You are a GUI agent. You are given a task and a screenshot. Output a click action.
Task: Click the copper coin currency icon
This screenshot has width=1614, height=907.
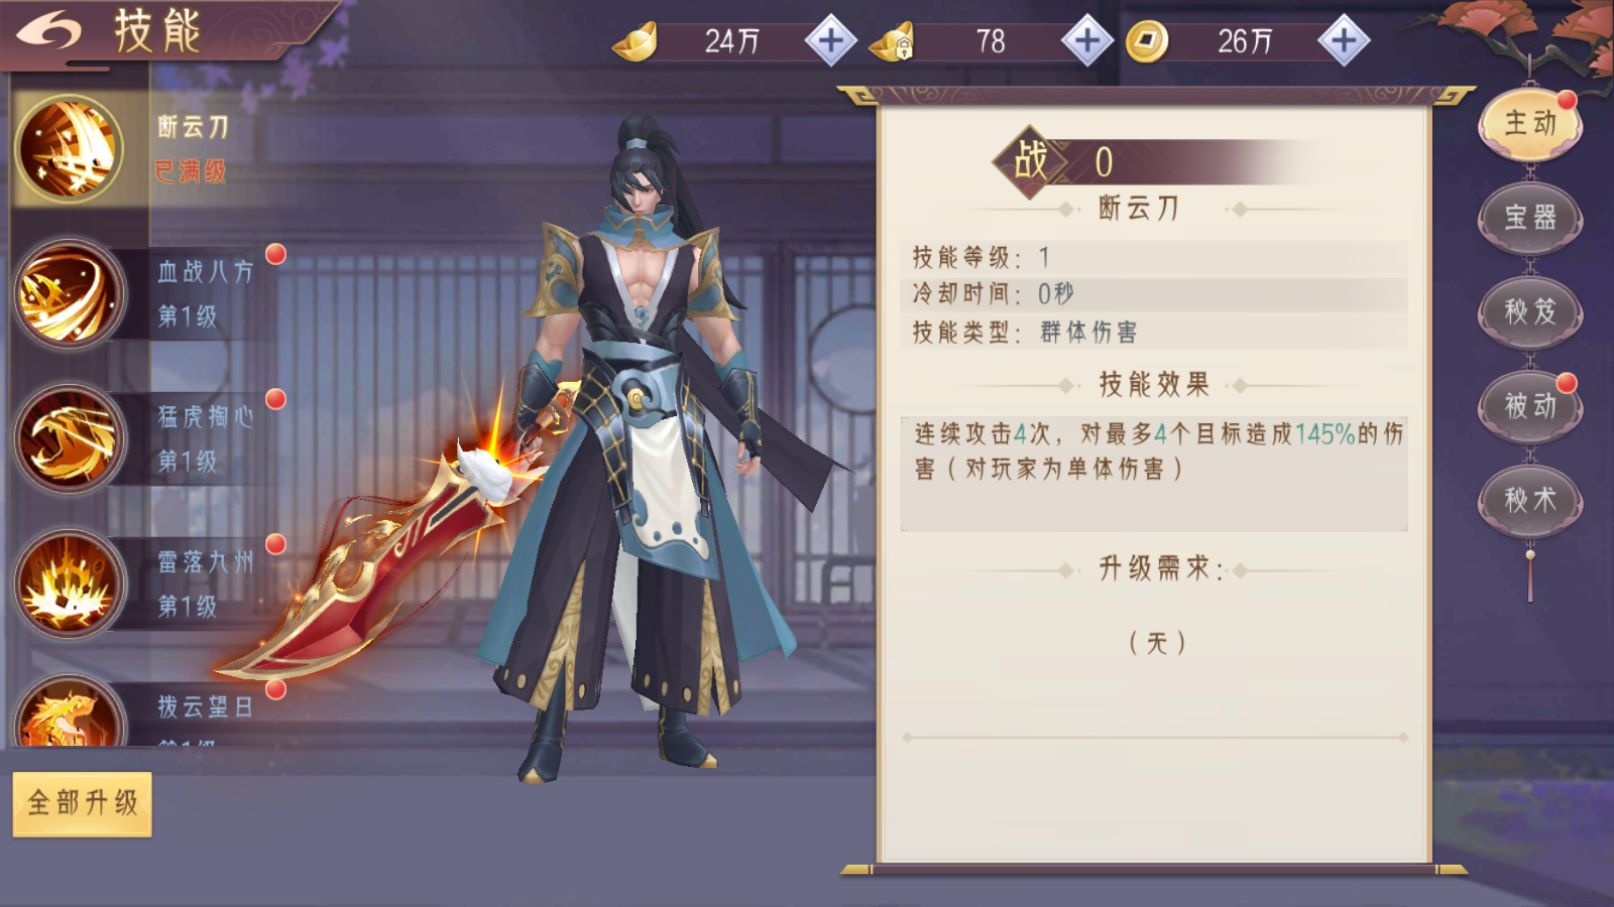(1147, 42)
